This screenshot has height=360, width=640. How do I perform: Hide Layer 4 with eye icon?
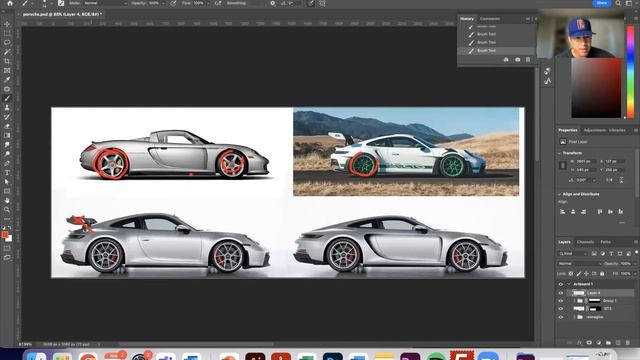tap(560, 293)
